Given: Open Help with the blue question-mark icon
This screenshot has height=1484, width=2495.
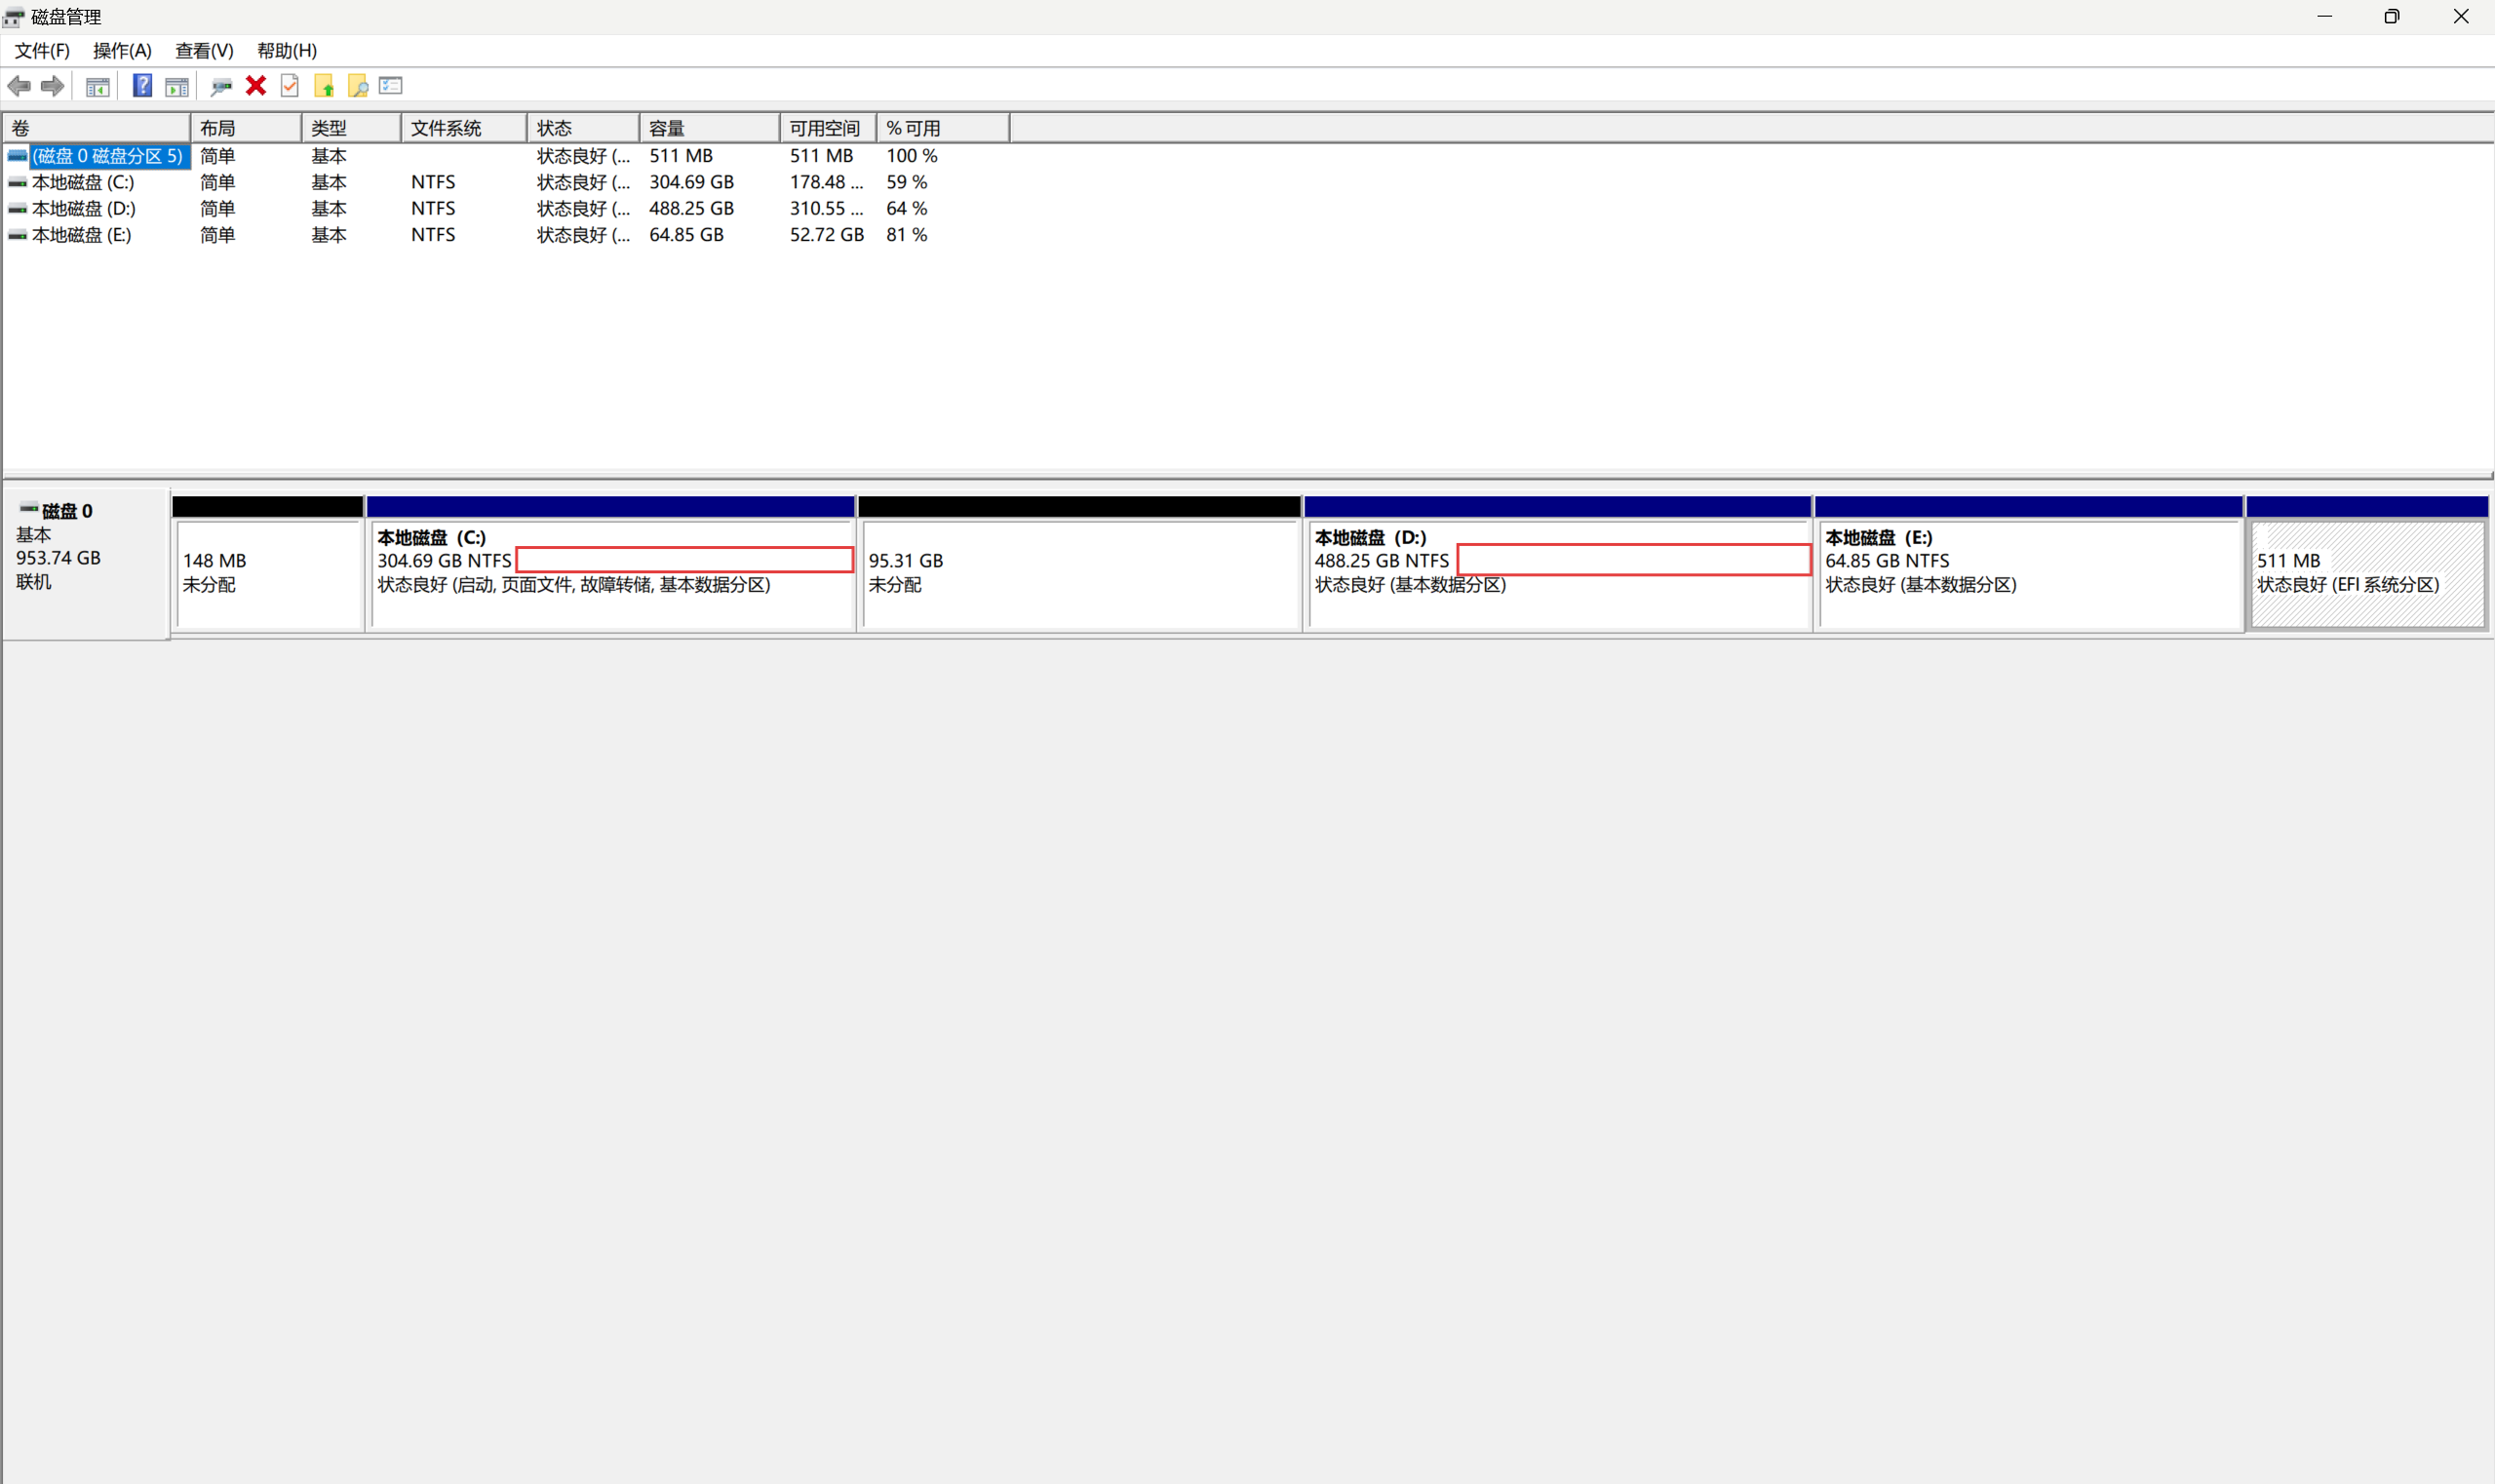Looking at the screenshot, I should pyautogui.click(x=142, y=86).
